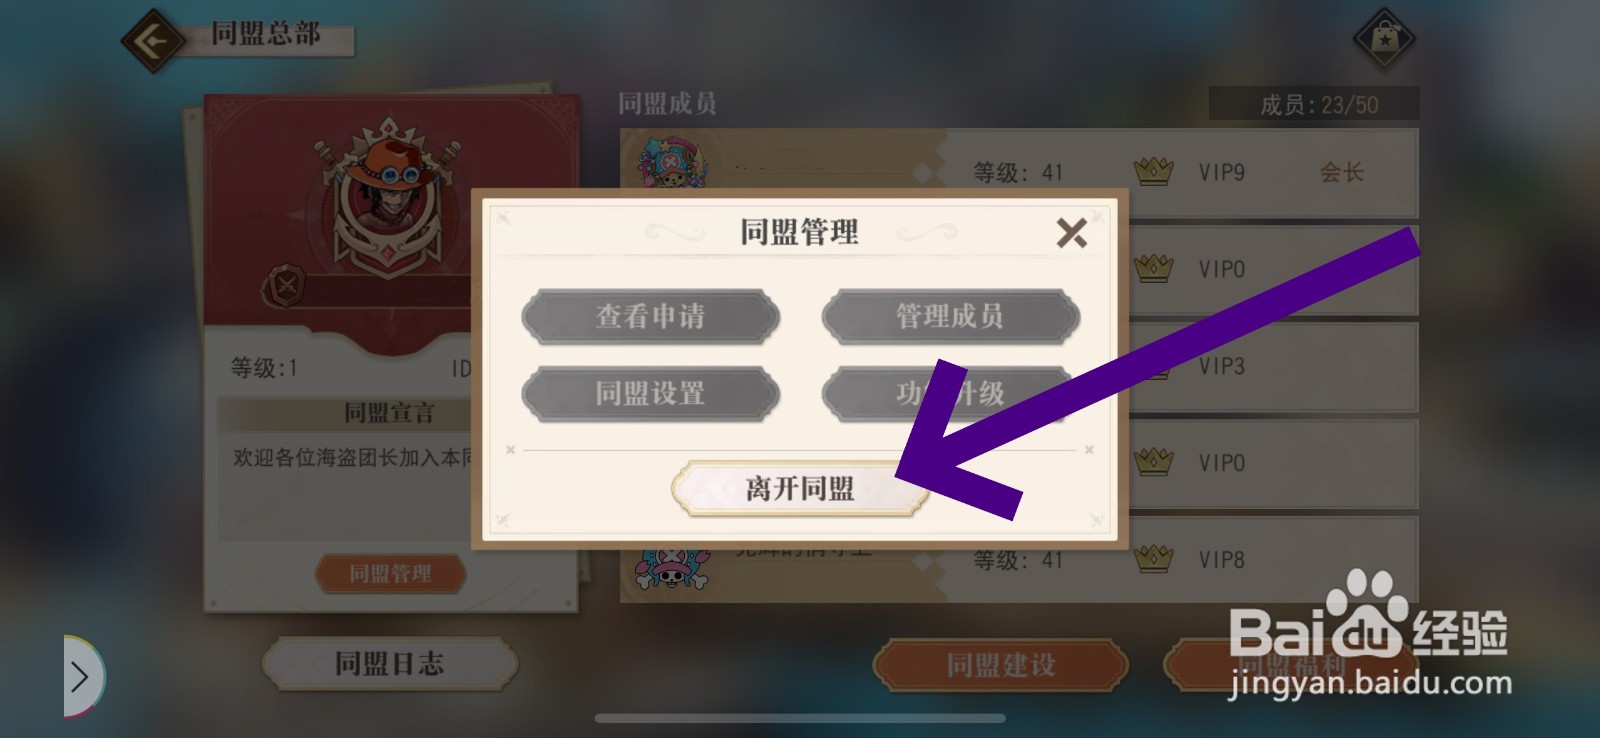Open the shop bag icon

point(1384,40)
